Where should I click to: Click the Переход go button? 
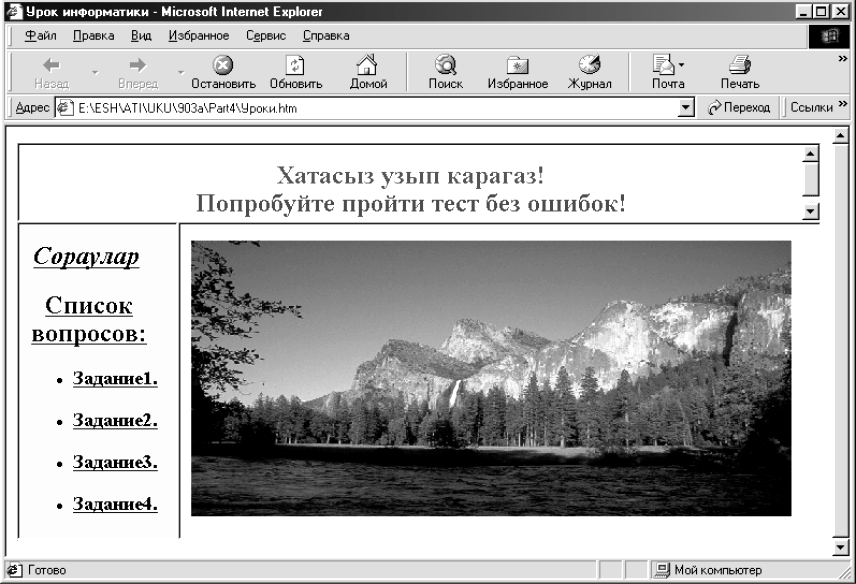tap(739, 108)
